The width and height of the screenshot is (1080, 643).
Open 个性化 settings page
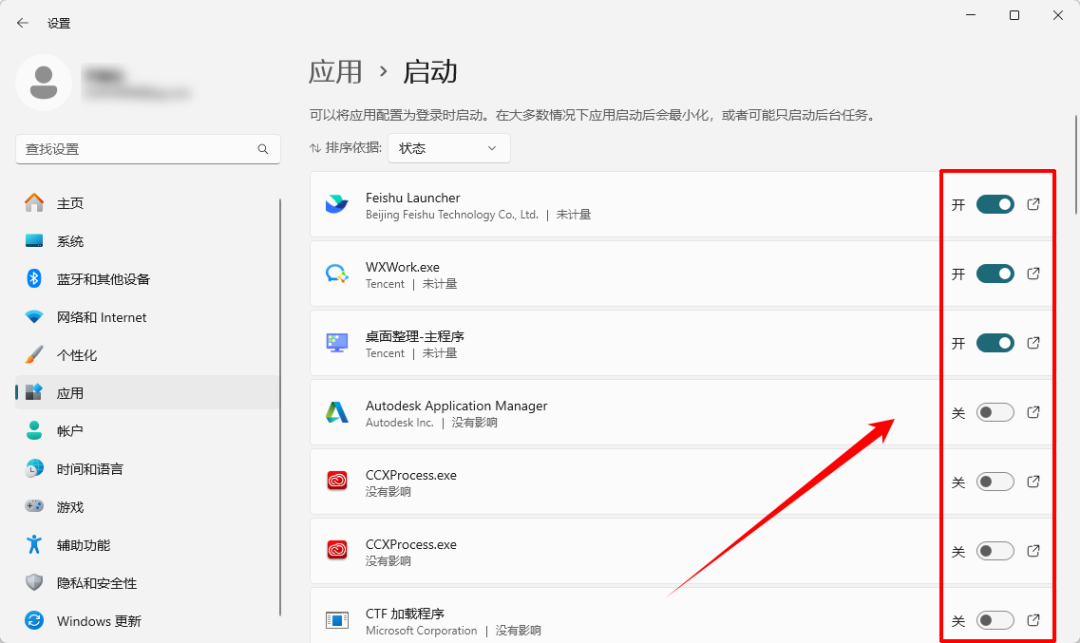(147, 355)
